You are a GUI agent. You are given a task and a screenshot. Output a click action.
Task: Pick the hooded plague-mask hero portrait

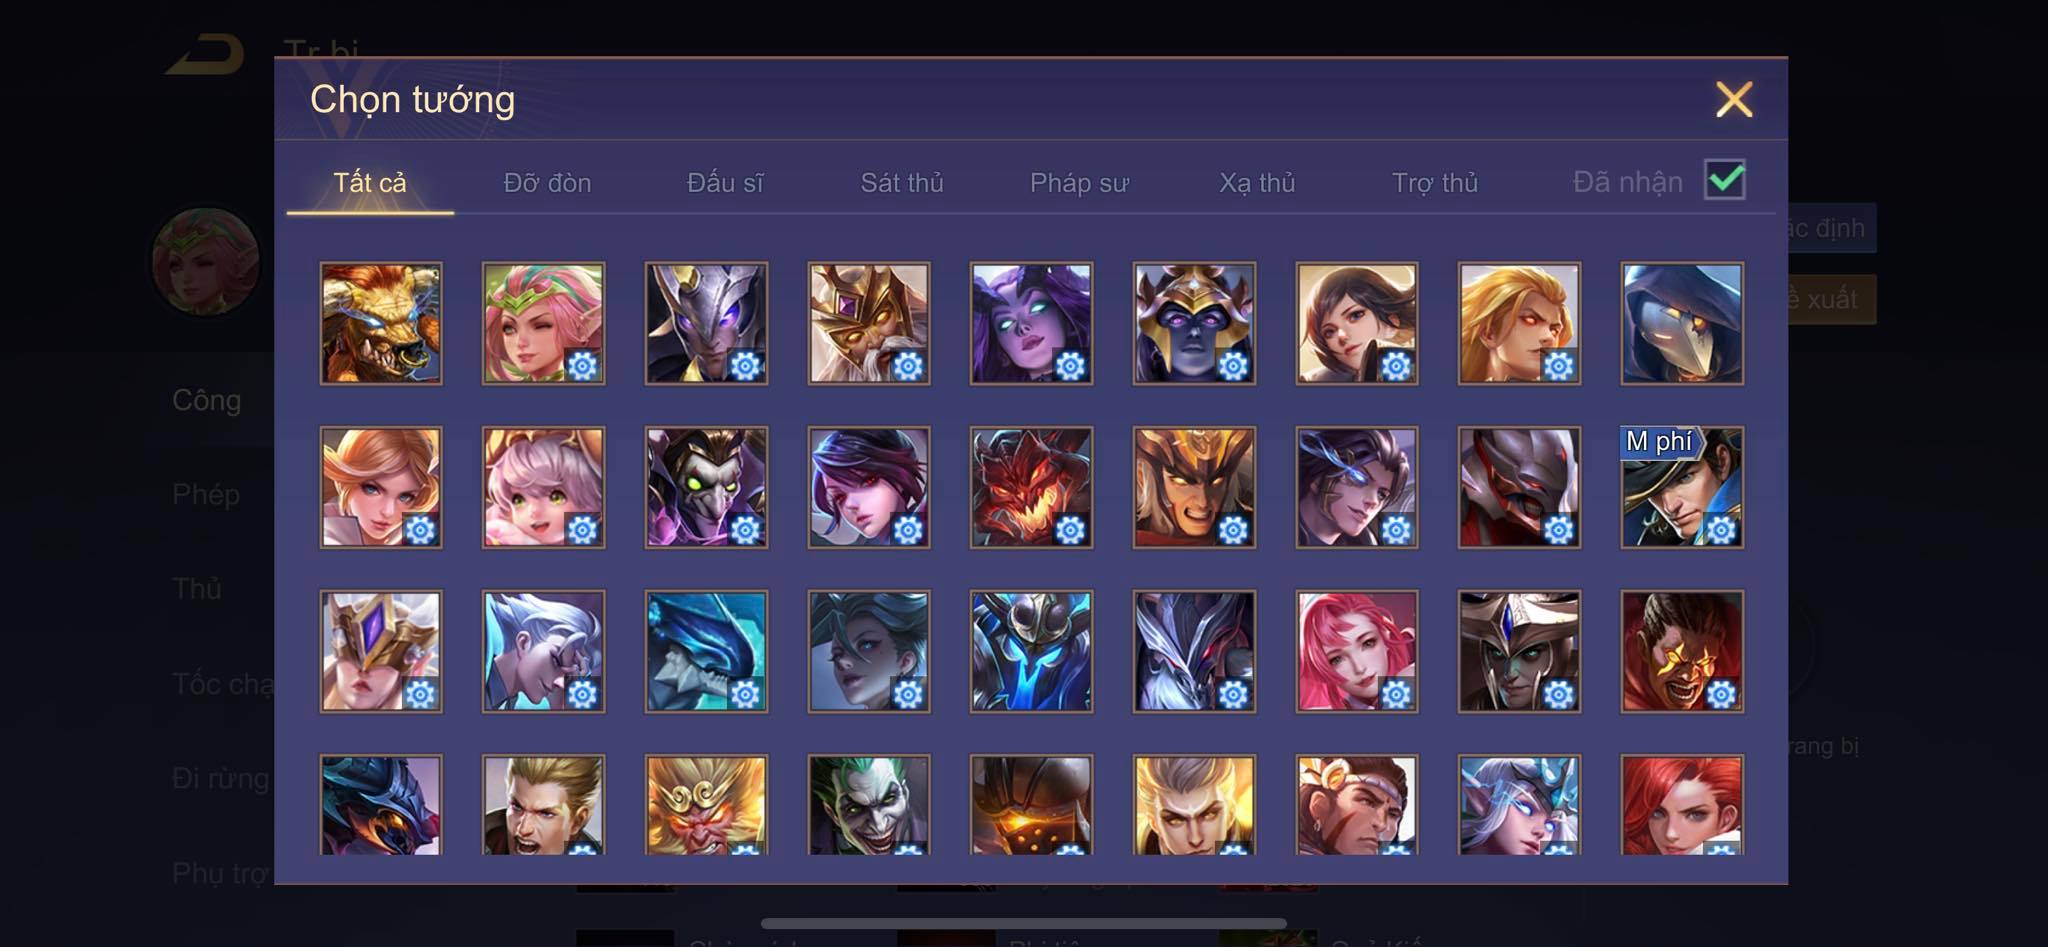point(1682,324)
